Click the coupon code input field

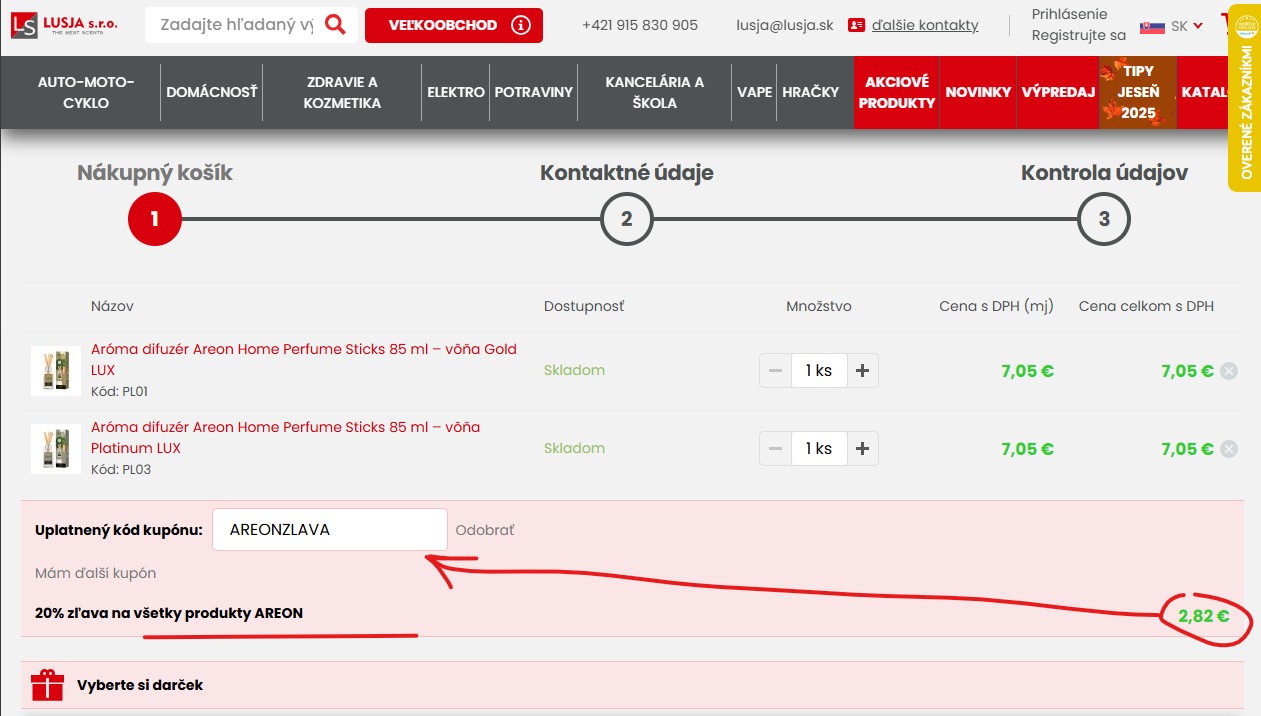click(329, 530)
